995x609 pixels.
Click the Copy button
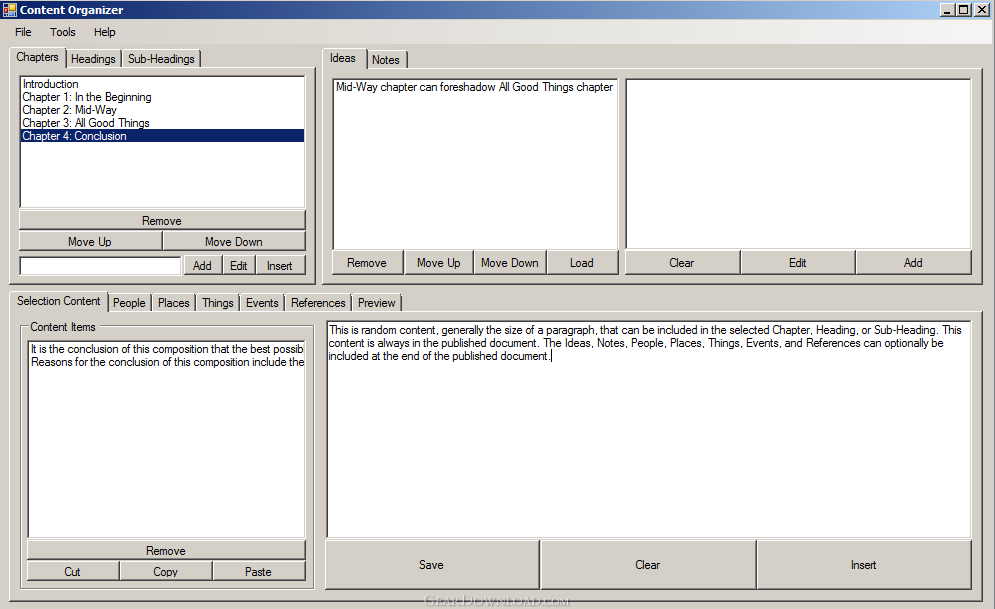tap(166, 572)
